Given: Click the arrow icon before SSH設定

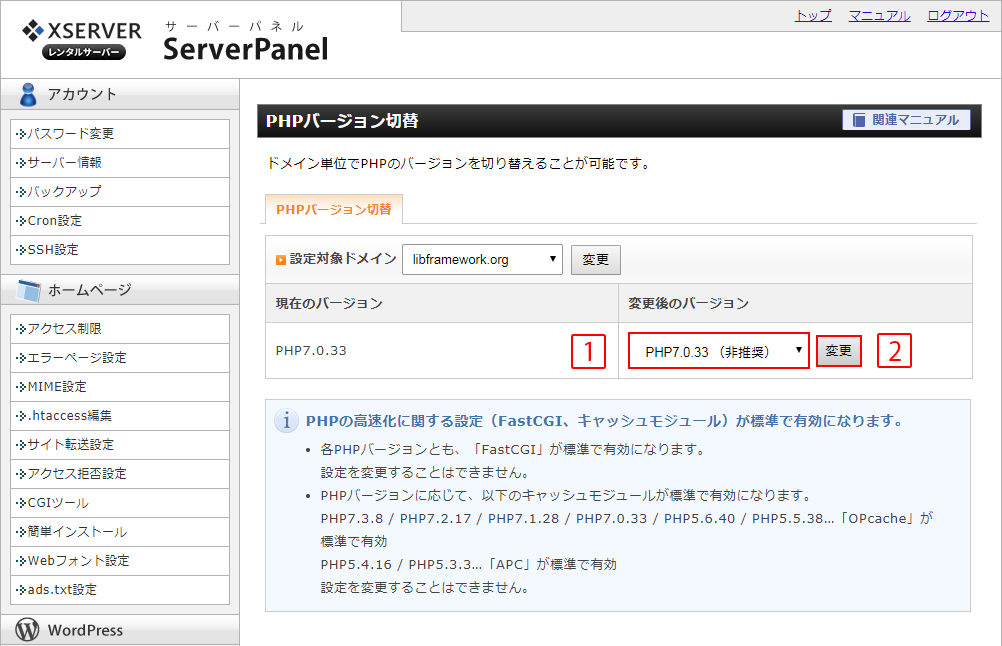Looking at the screenshot, I should (x=21, y=249).
